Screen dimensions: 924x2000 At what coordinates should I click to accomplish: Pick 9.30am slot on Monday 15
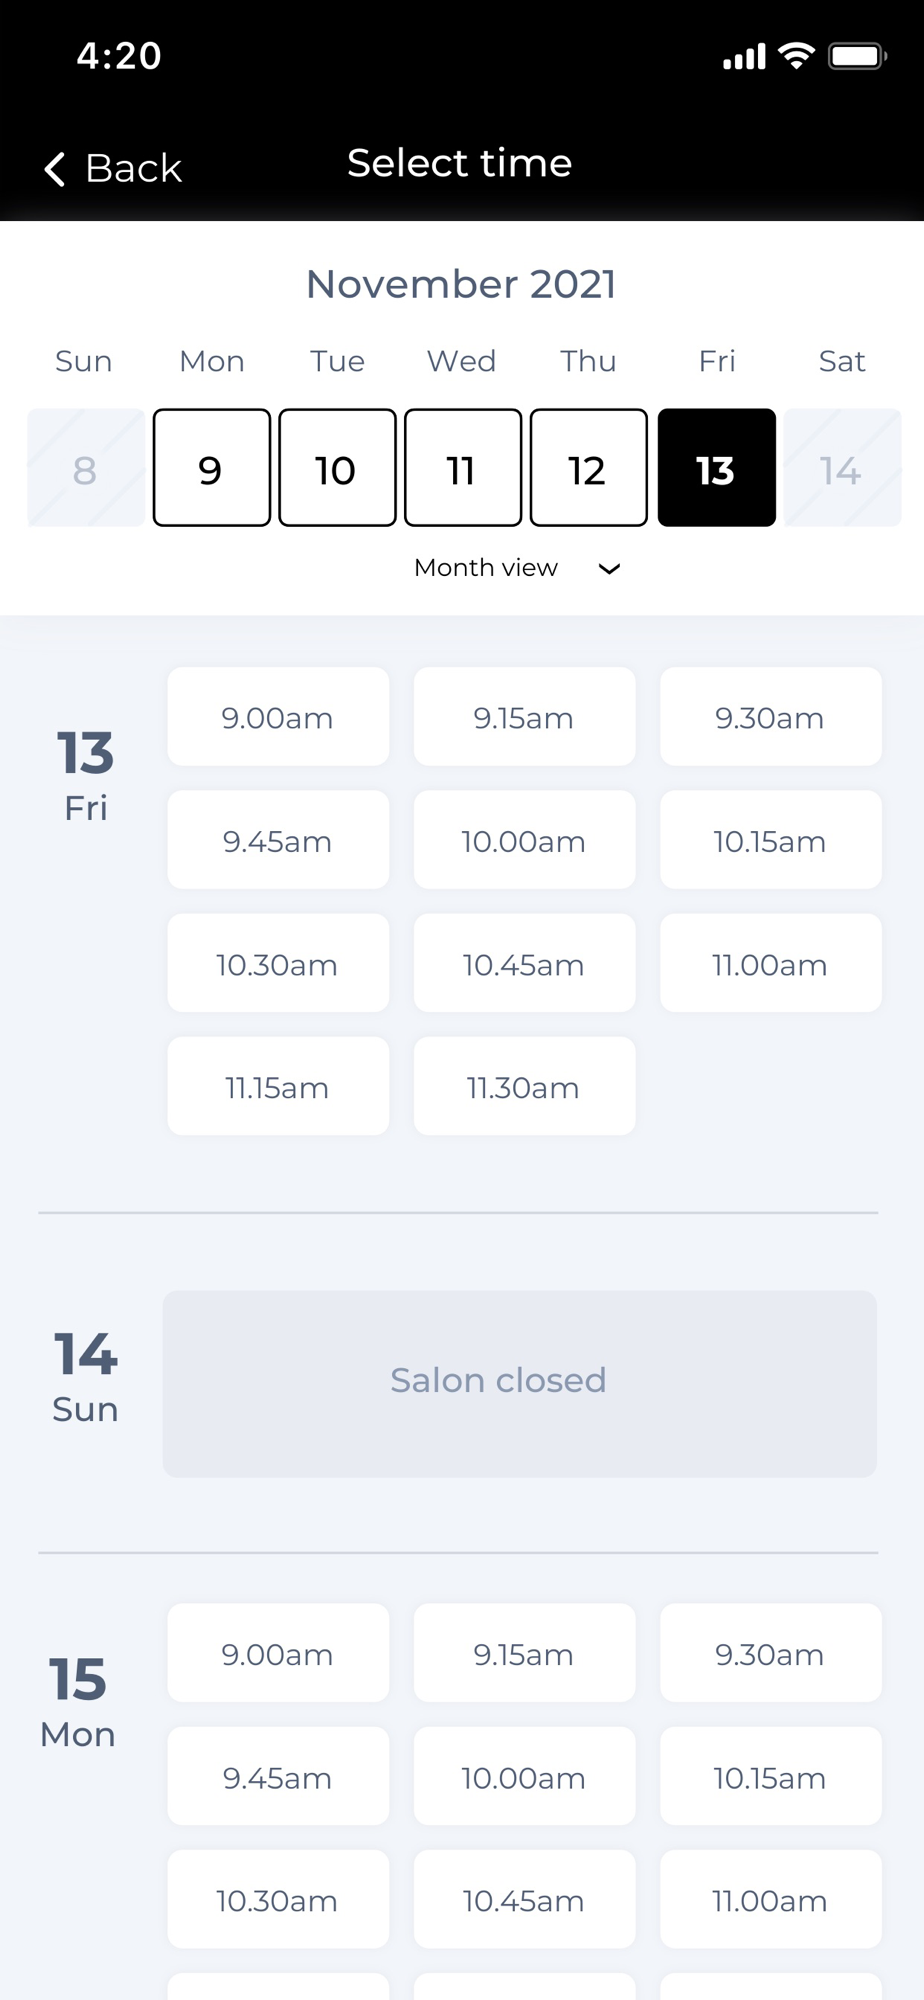771,1653
